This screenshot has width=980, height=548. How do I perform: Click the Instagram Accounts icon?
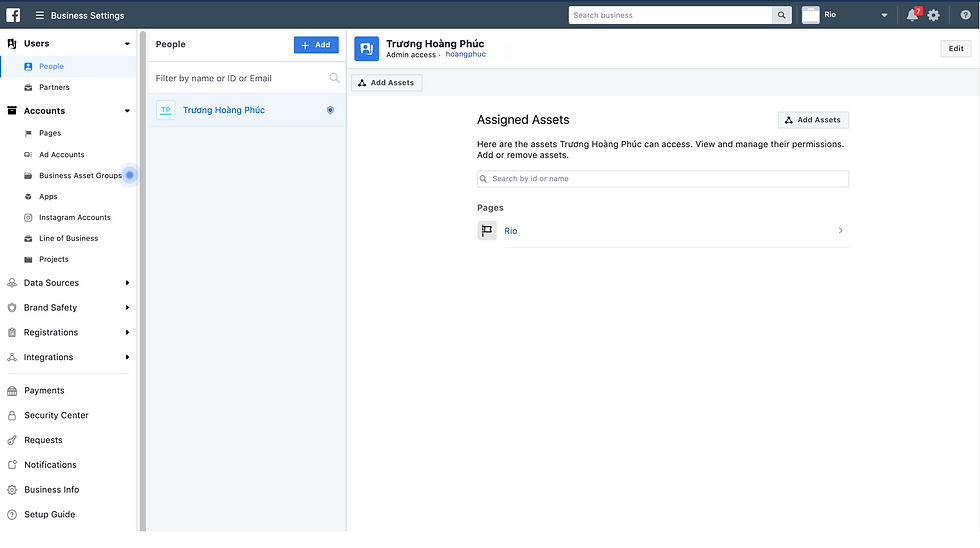tap(28, 217)
